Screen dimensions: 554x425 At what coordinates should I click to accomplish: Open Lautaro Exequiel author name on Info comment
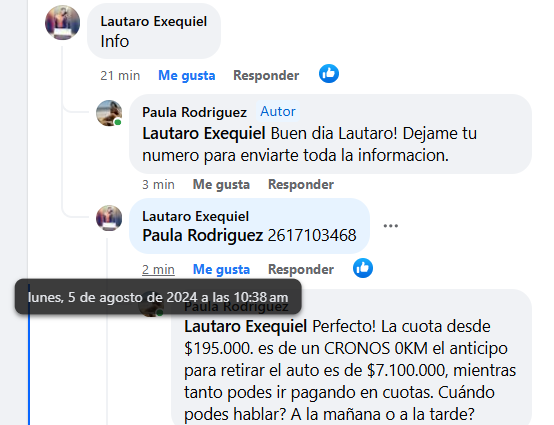154,22
